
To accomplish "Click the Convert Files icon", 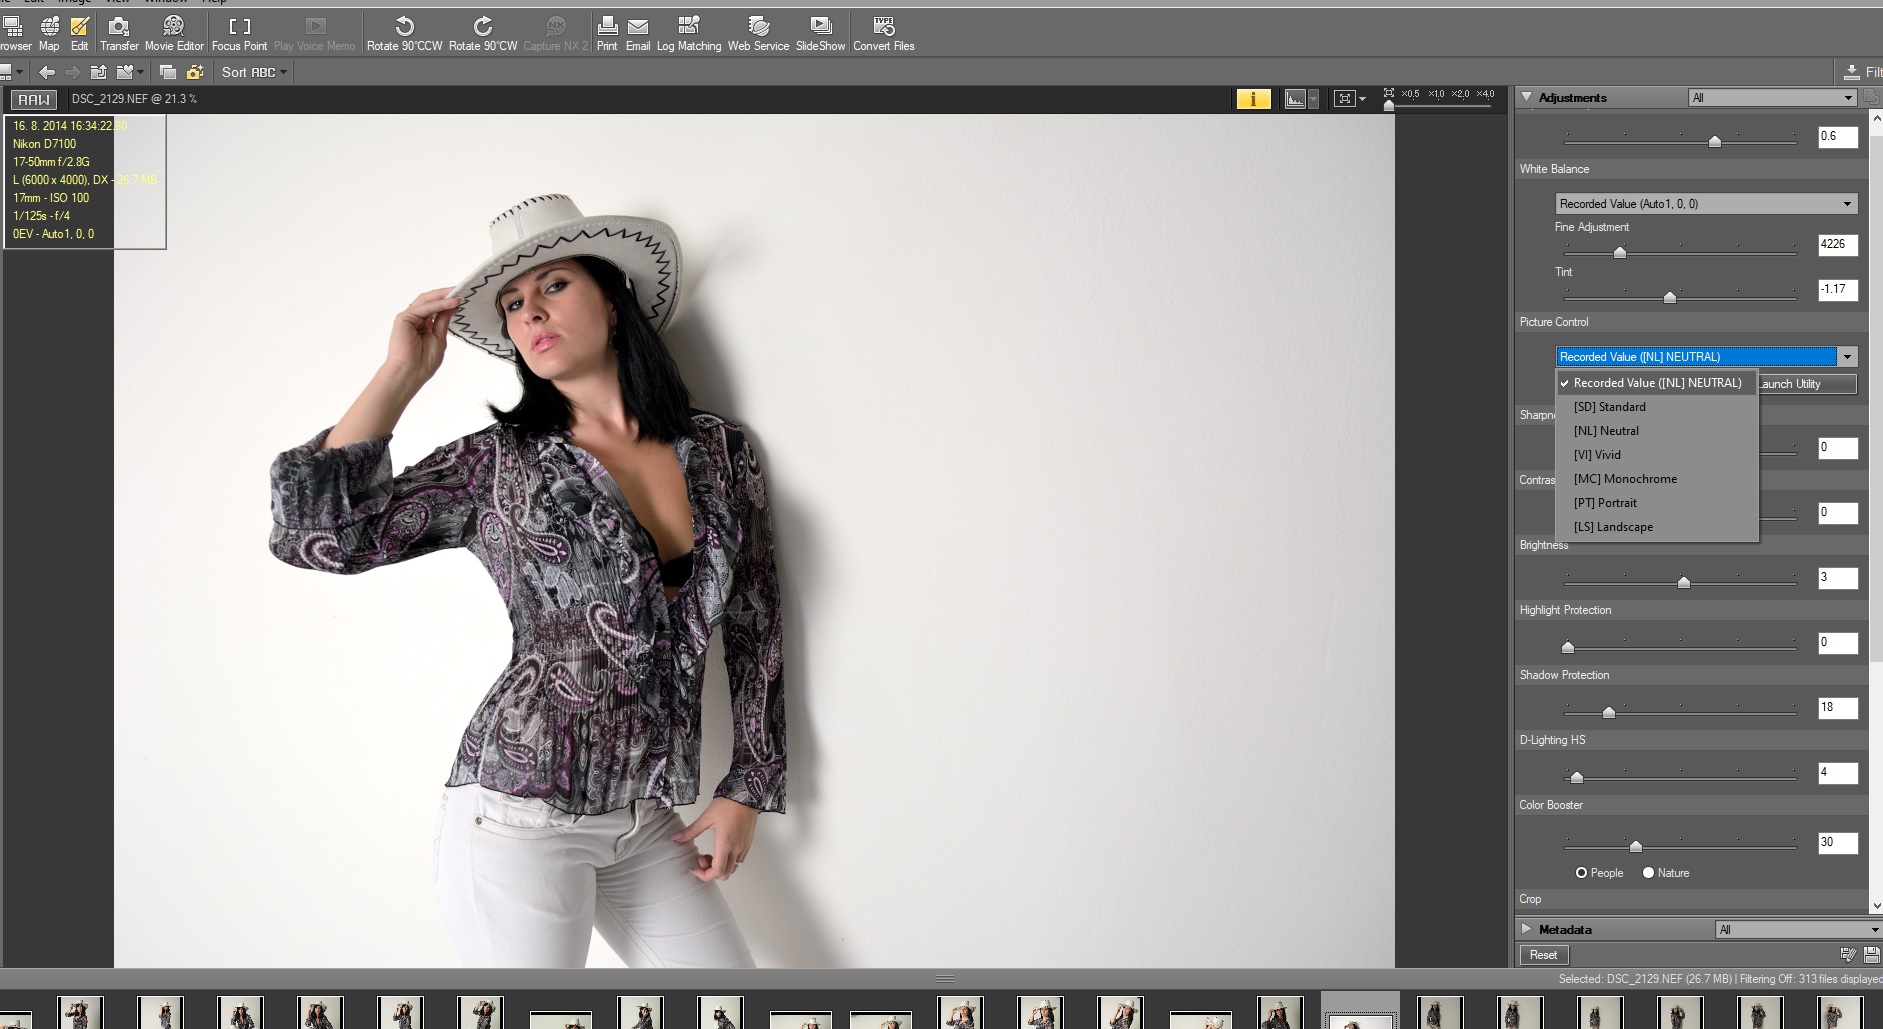I will [x=883, y=27].
